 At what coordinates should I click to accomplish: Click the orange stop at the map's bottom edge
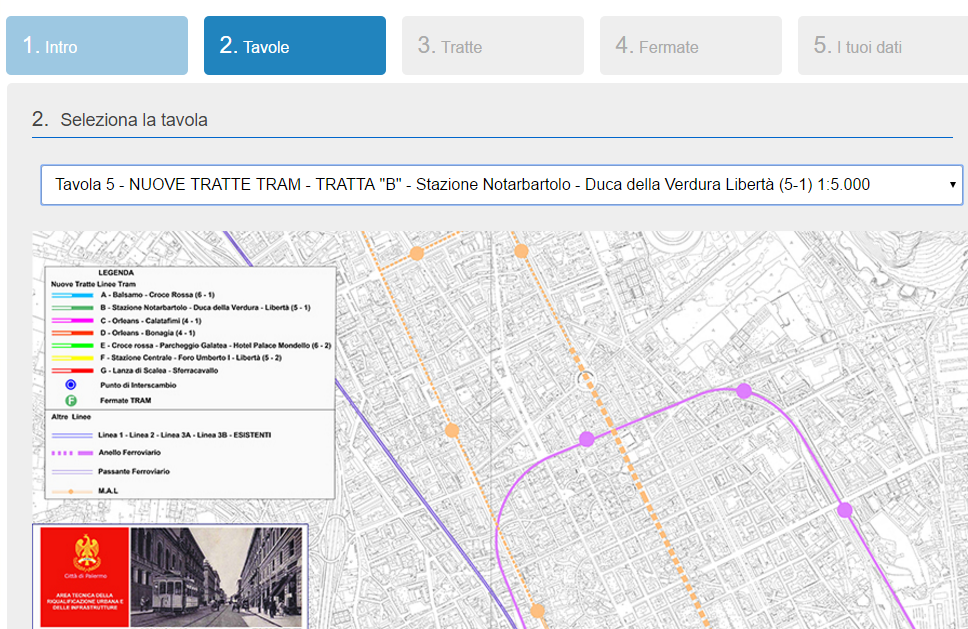coord(537,610)
